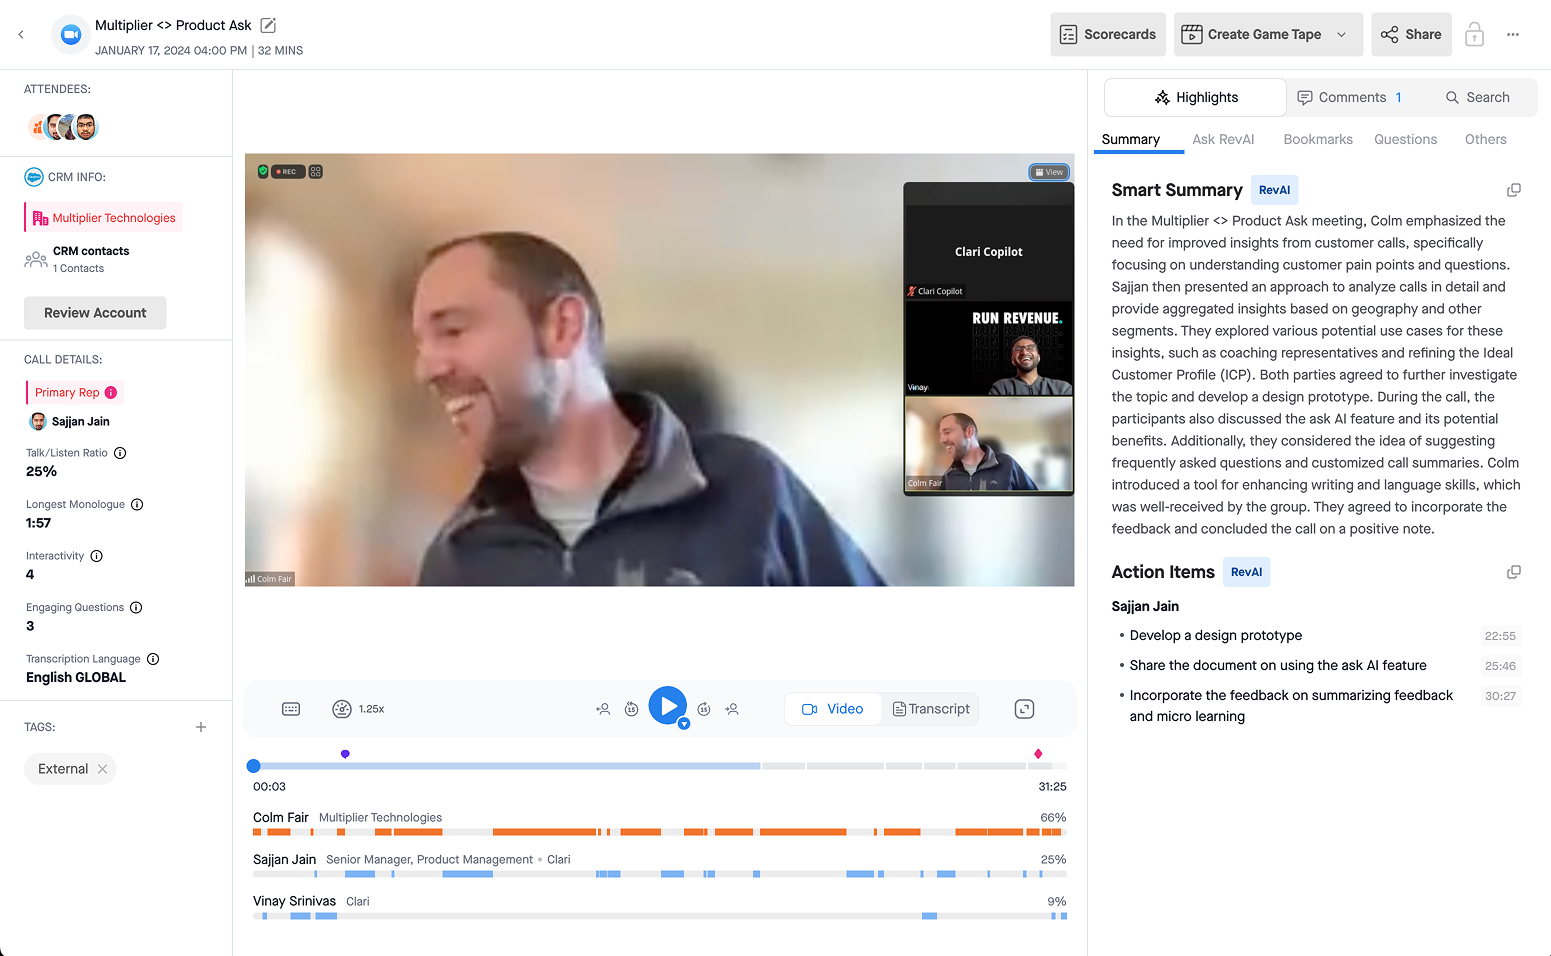Jump to next speaker

tap(732, 709)
